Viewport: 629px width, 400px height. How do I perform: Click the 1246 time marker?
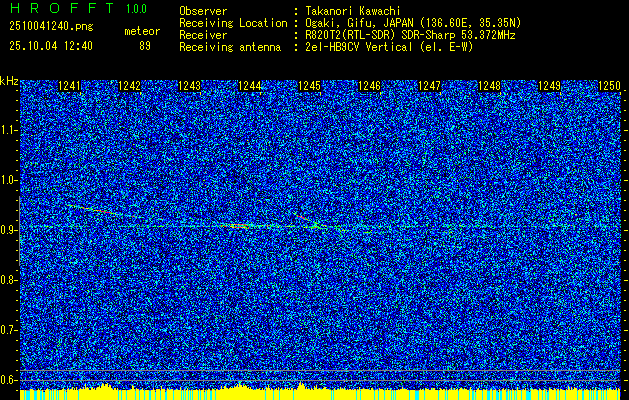coord(369,86)
